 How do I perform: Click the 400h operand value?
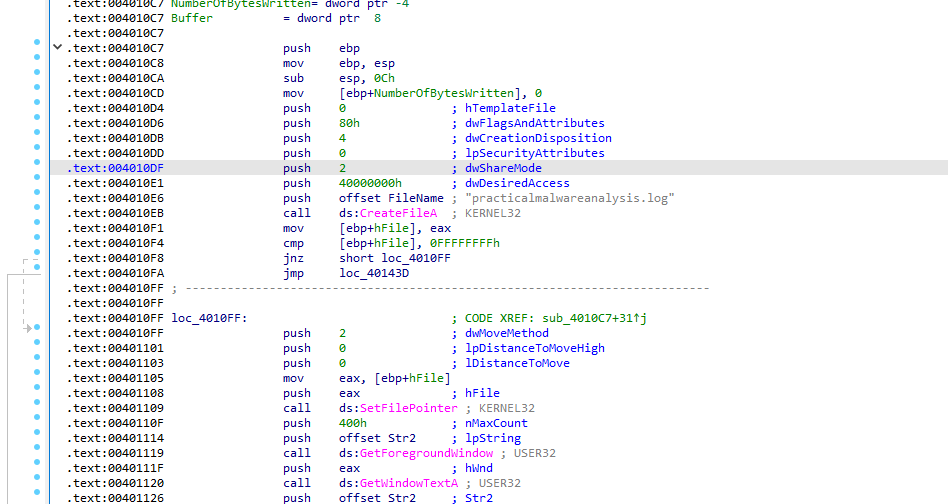click(x=353, y=424)
